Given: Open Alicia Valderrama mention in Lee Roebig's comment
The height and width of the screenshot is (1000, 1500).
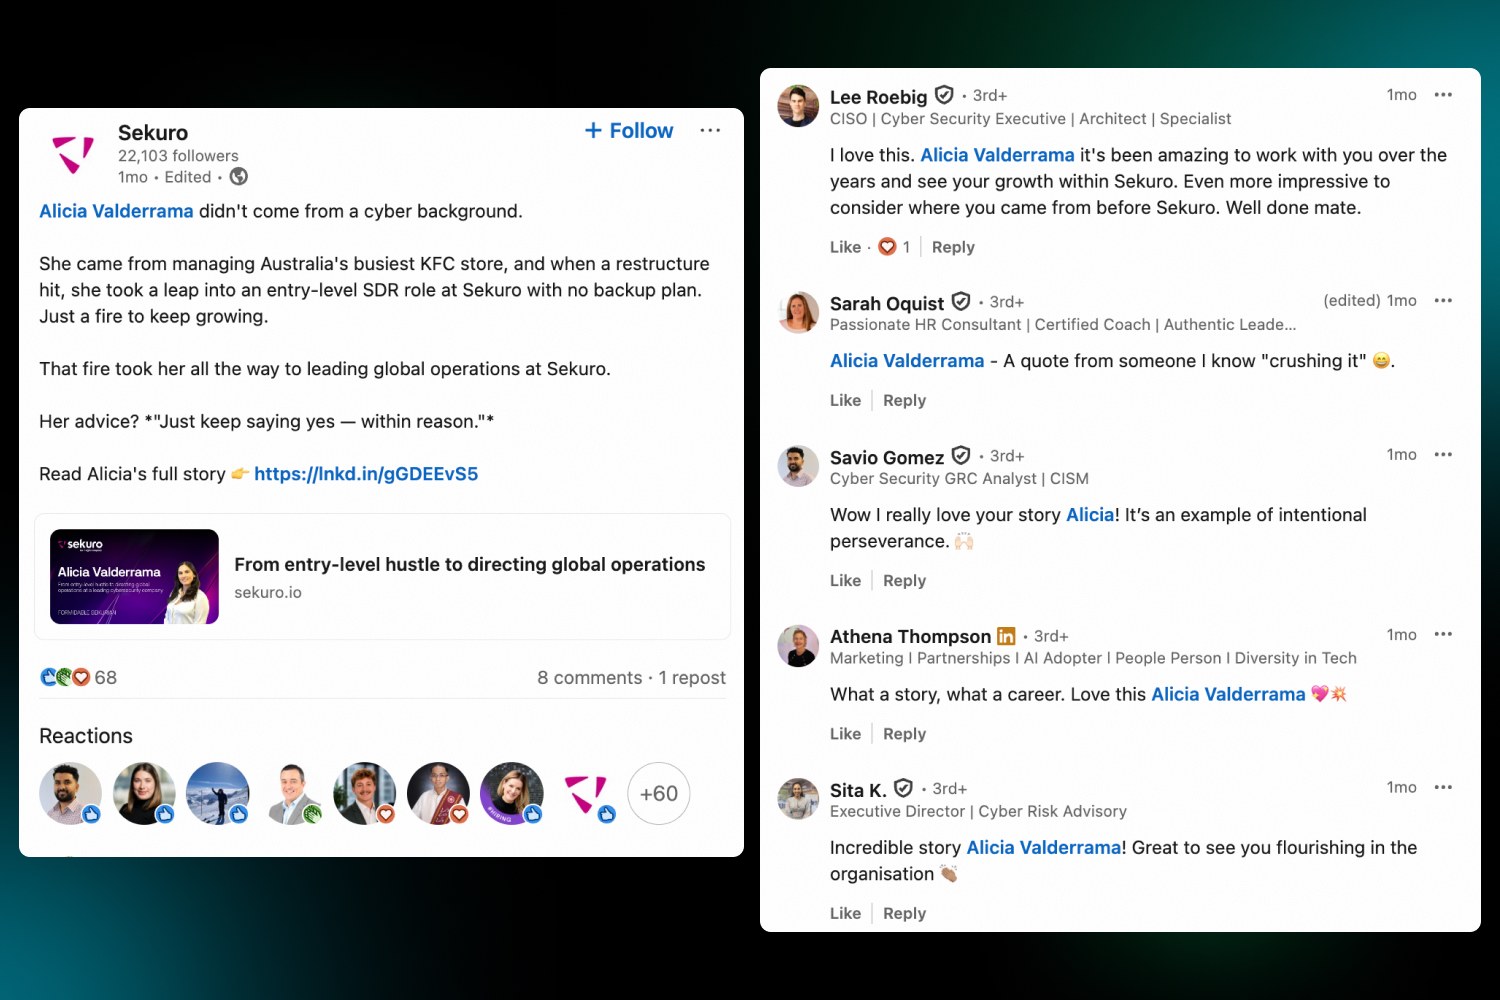Looking at the screenshot, I should pos(997,155).
